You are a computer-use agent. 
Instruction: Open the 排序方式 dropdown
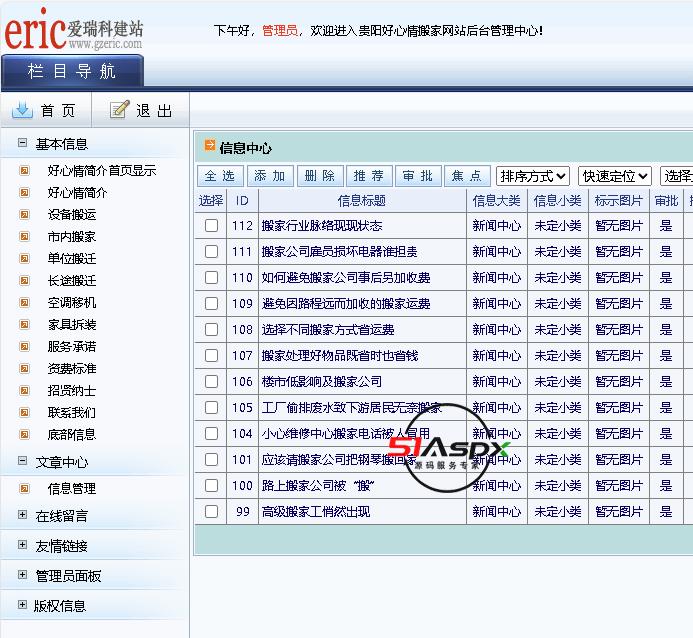[x=533, y=176]
